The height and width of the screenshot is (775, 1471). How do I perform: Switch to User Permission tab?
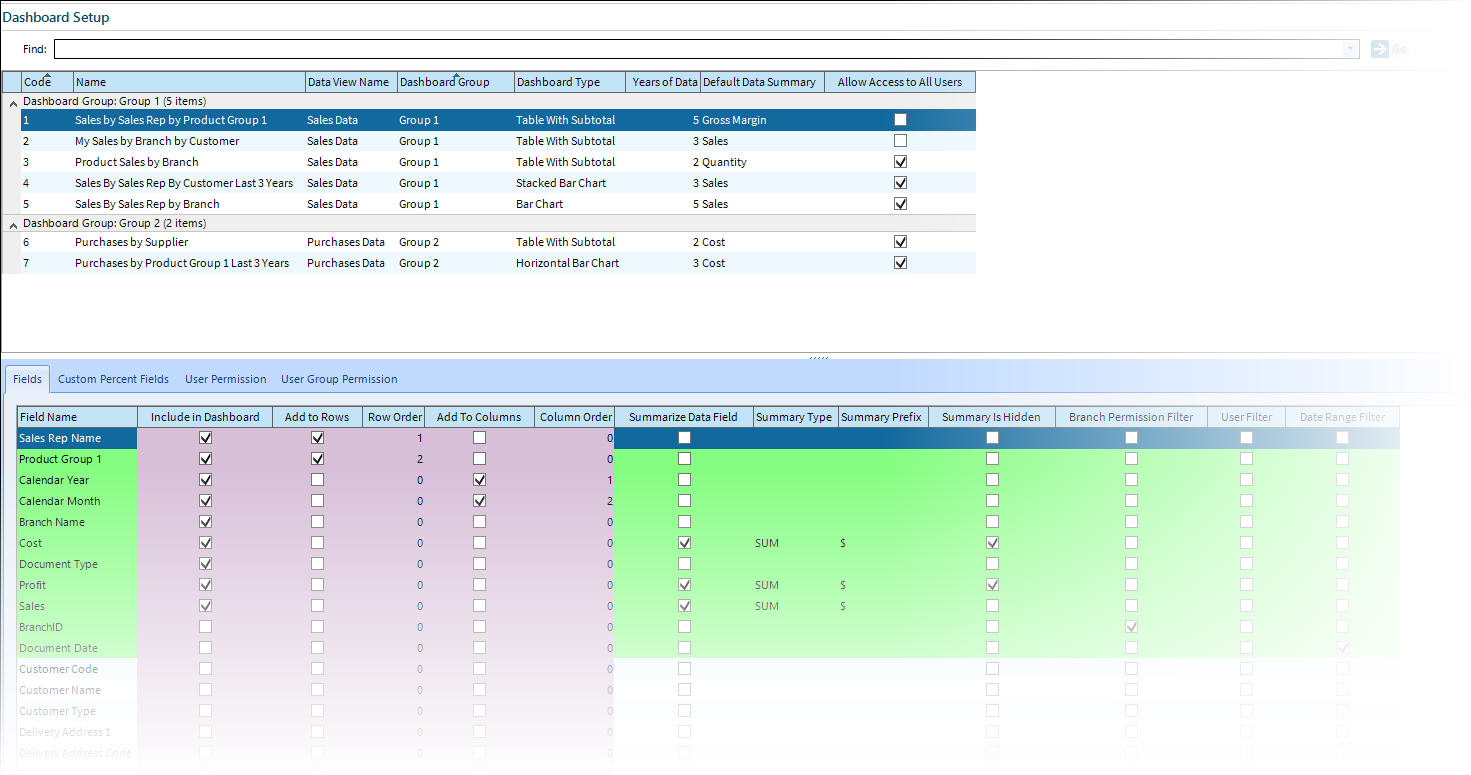click(226, 379)
